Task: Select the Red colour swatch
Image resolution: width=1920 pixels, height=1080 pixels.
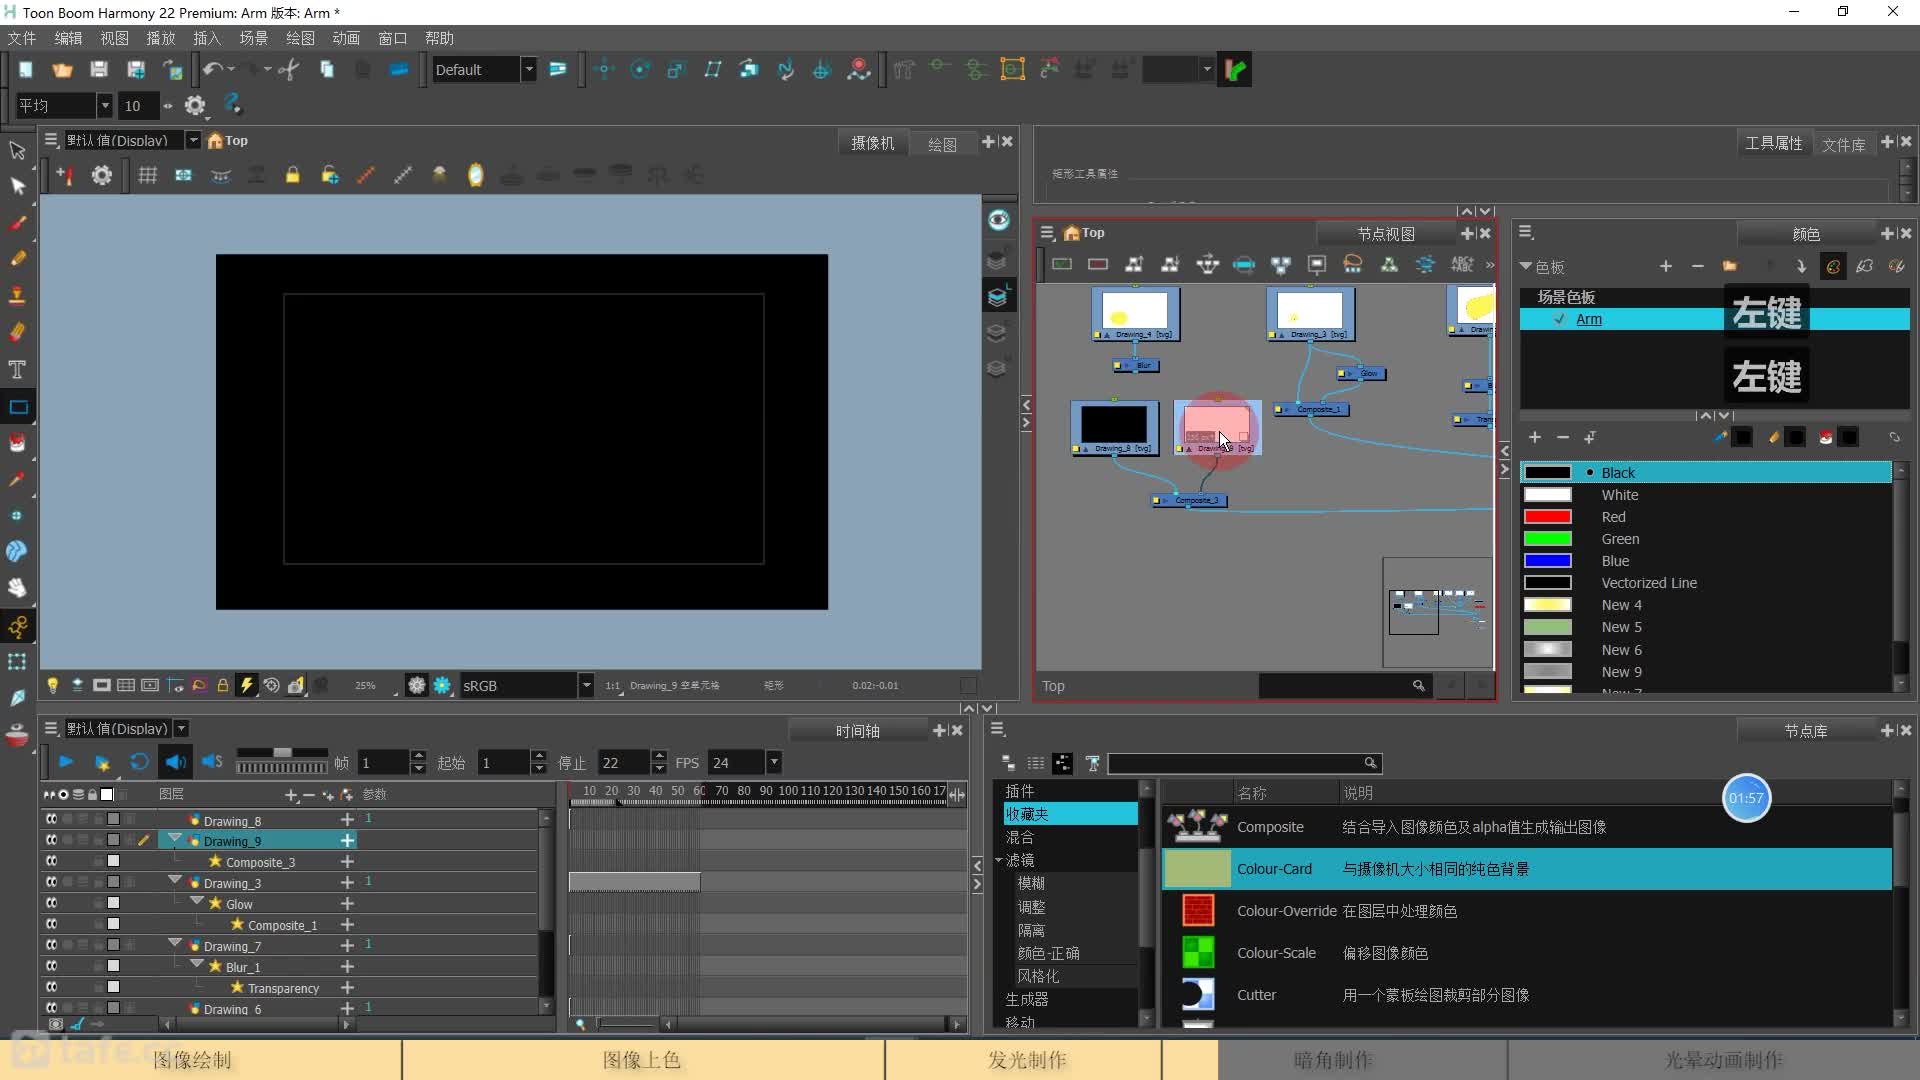Action: pos(1547,517)
